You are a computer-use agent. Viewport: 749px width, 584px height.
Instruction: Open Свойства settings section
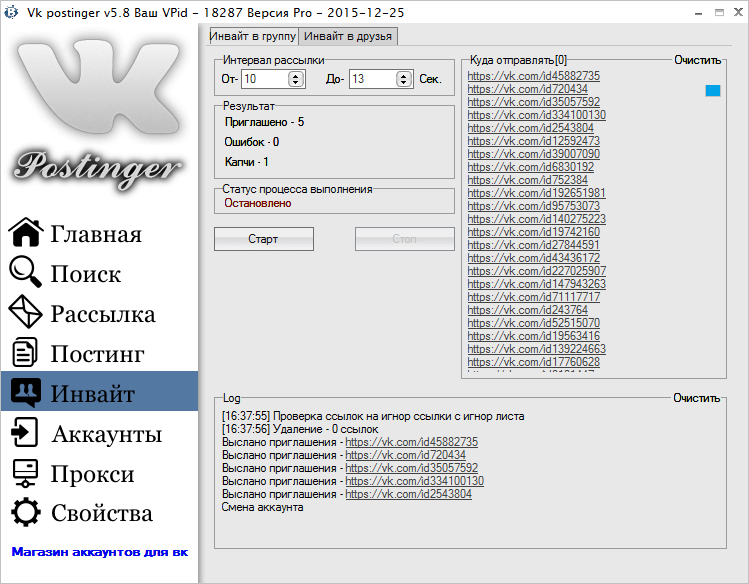pos(102,513)
